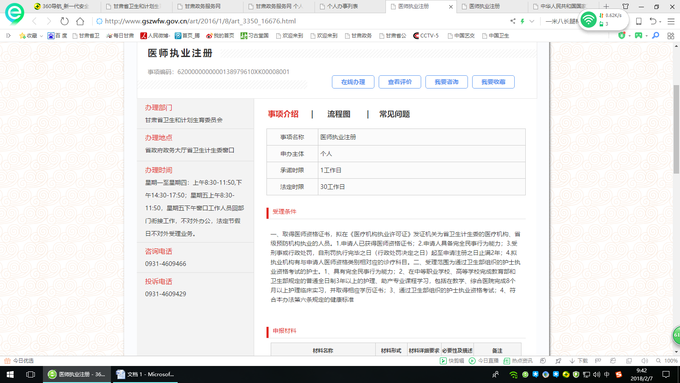Open a new browser tab

606,7
